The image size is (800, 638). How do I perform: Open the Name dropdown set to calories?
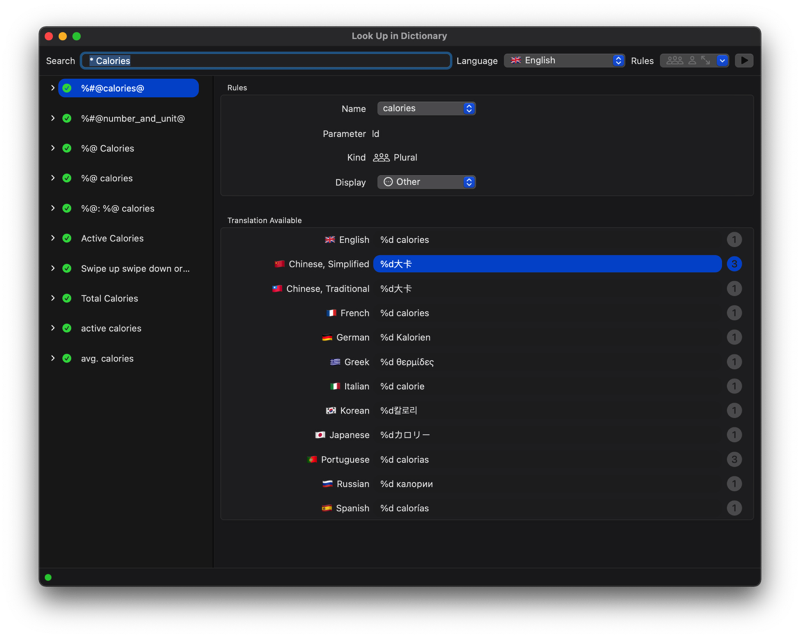pyautogui.click(x=426, y=109)
